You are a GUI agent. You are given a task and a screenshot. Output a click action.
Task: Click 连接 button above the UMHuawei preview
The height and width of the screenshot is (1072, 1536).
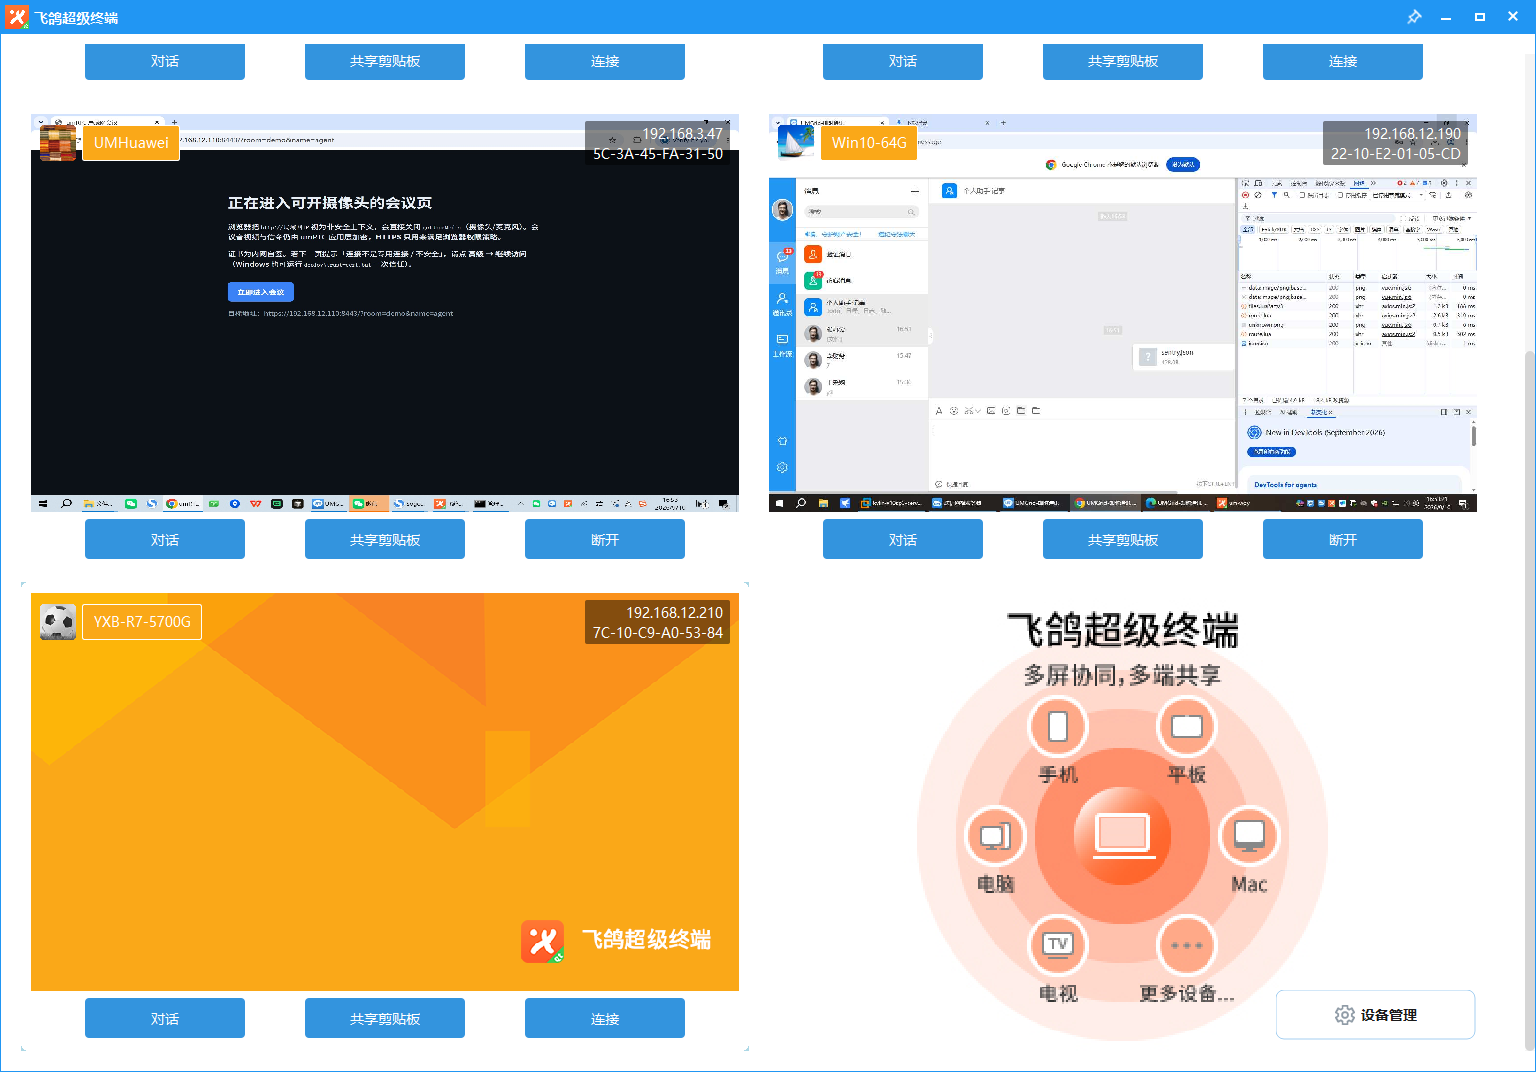(605, 61)
